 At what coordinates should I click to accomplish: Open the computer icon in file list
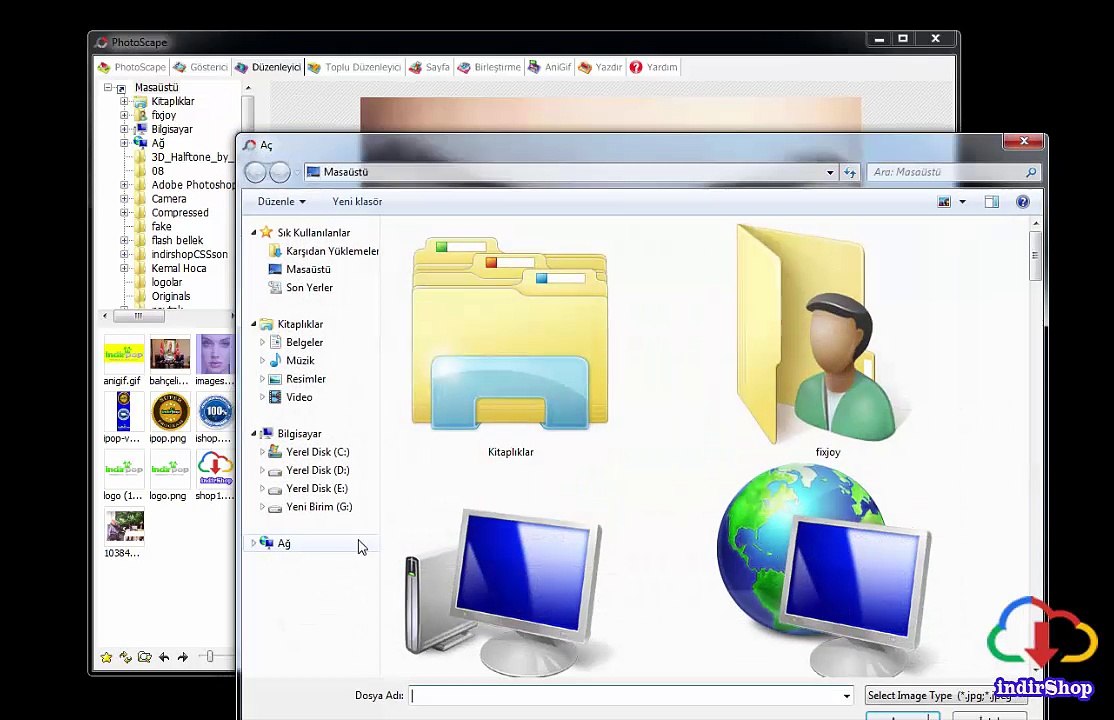pyautogui.click(x=506, y=591)
